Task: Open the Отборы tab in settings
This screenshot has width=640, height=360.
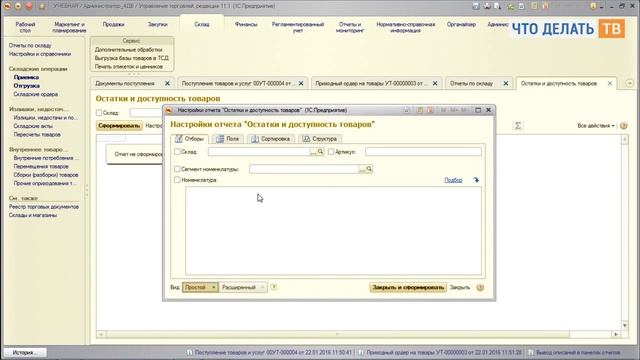Action: (x=189, y=139)
